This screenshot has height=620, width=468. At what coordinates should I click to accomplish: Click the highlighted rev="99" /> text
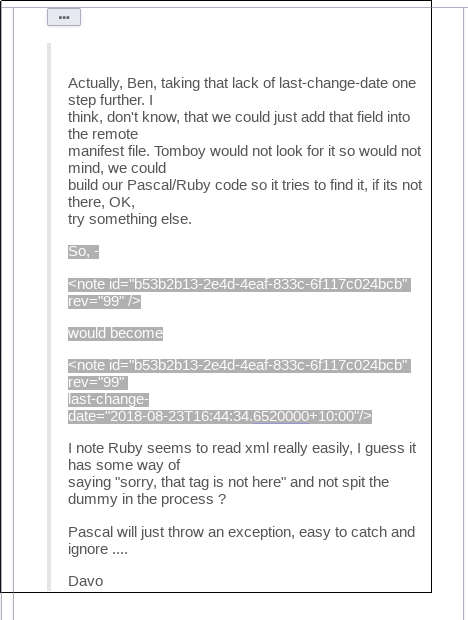[104, 301]
